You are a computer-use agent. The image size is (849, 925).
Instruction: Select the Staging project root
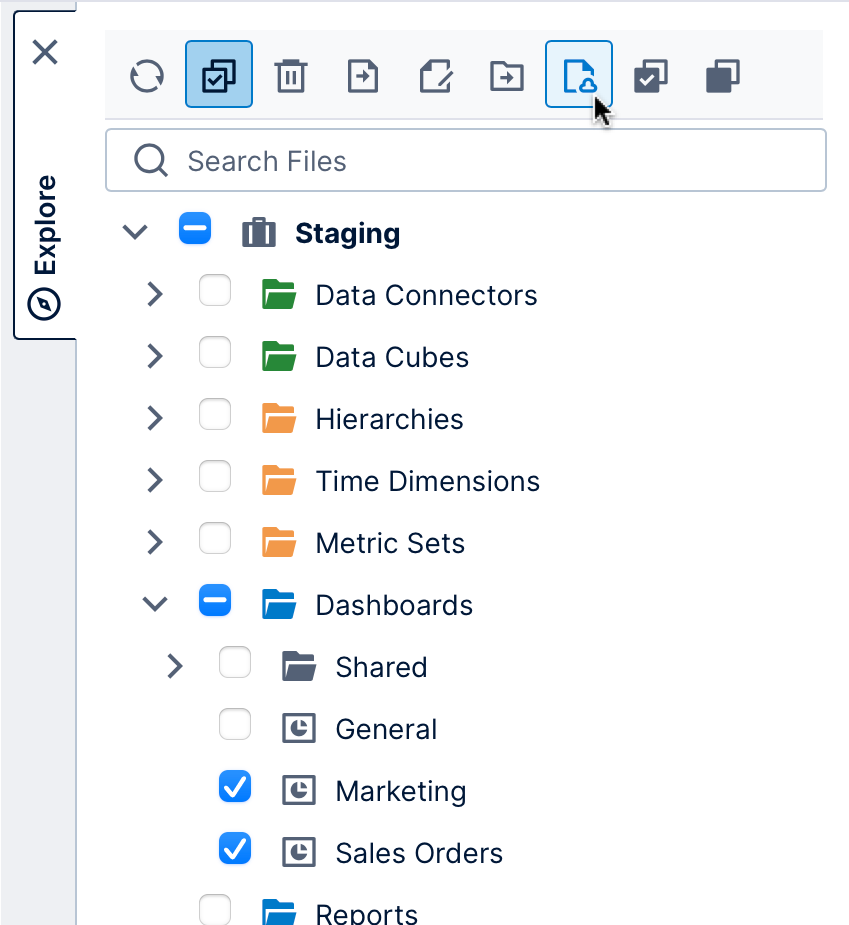347,232
